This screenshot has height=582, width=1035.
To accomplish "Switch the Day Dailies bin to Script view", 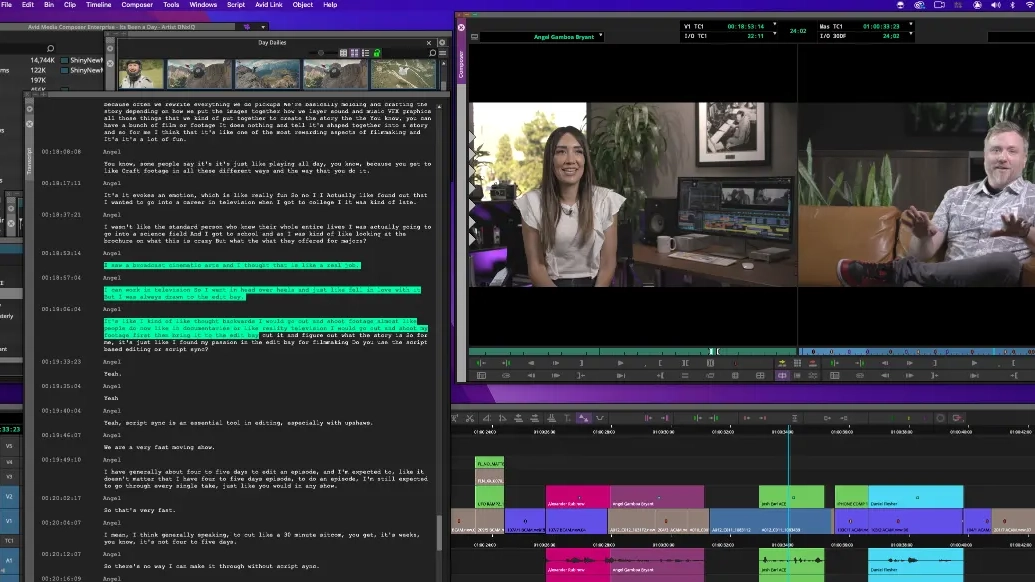I will [354, 52].
